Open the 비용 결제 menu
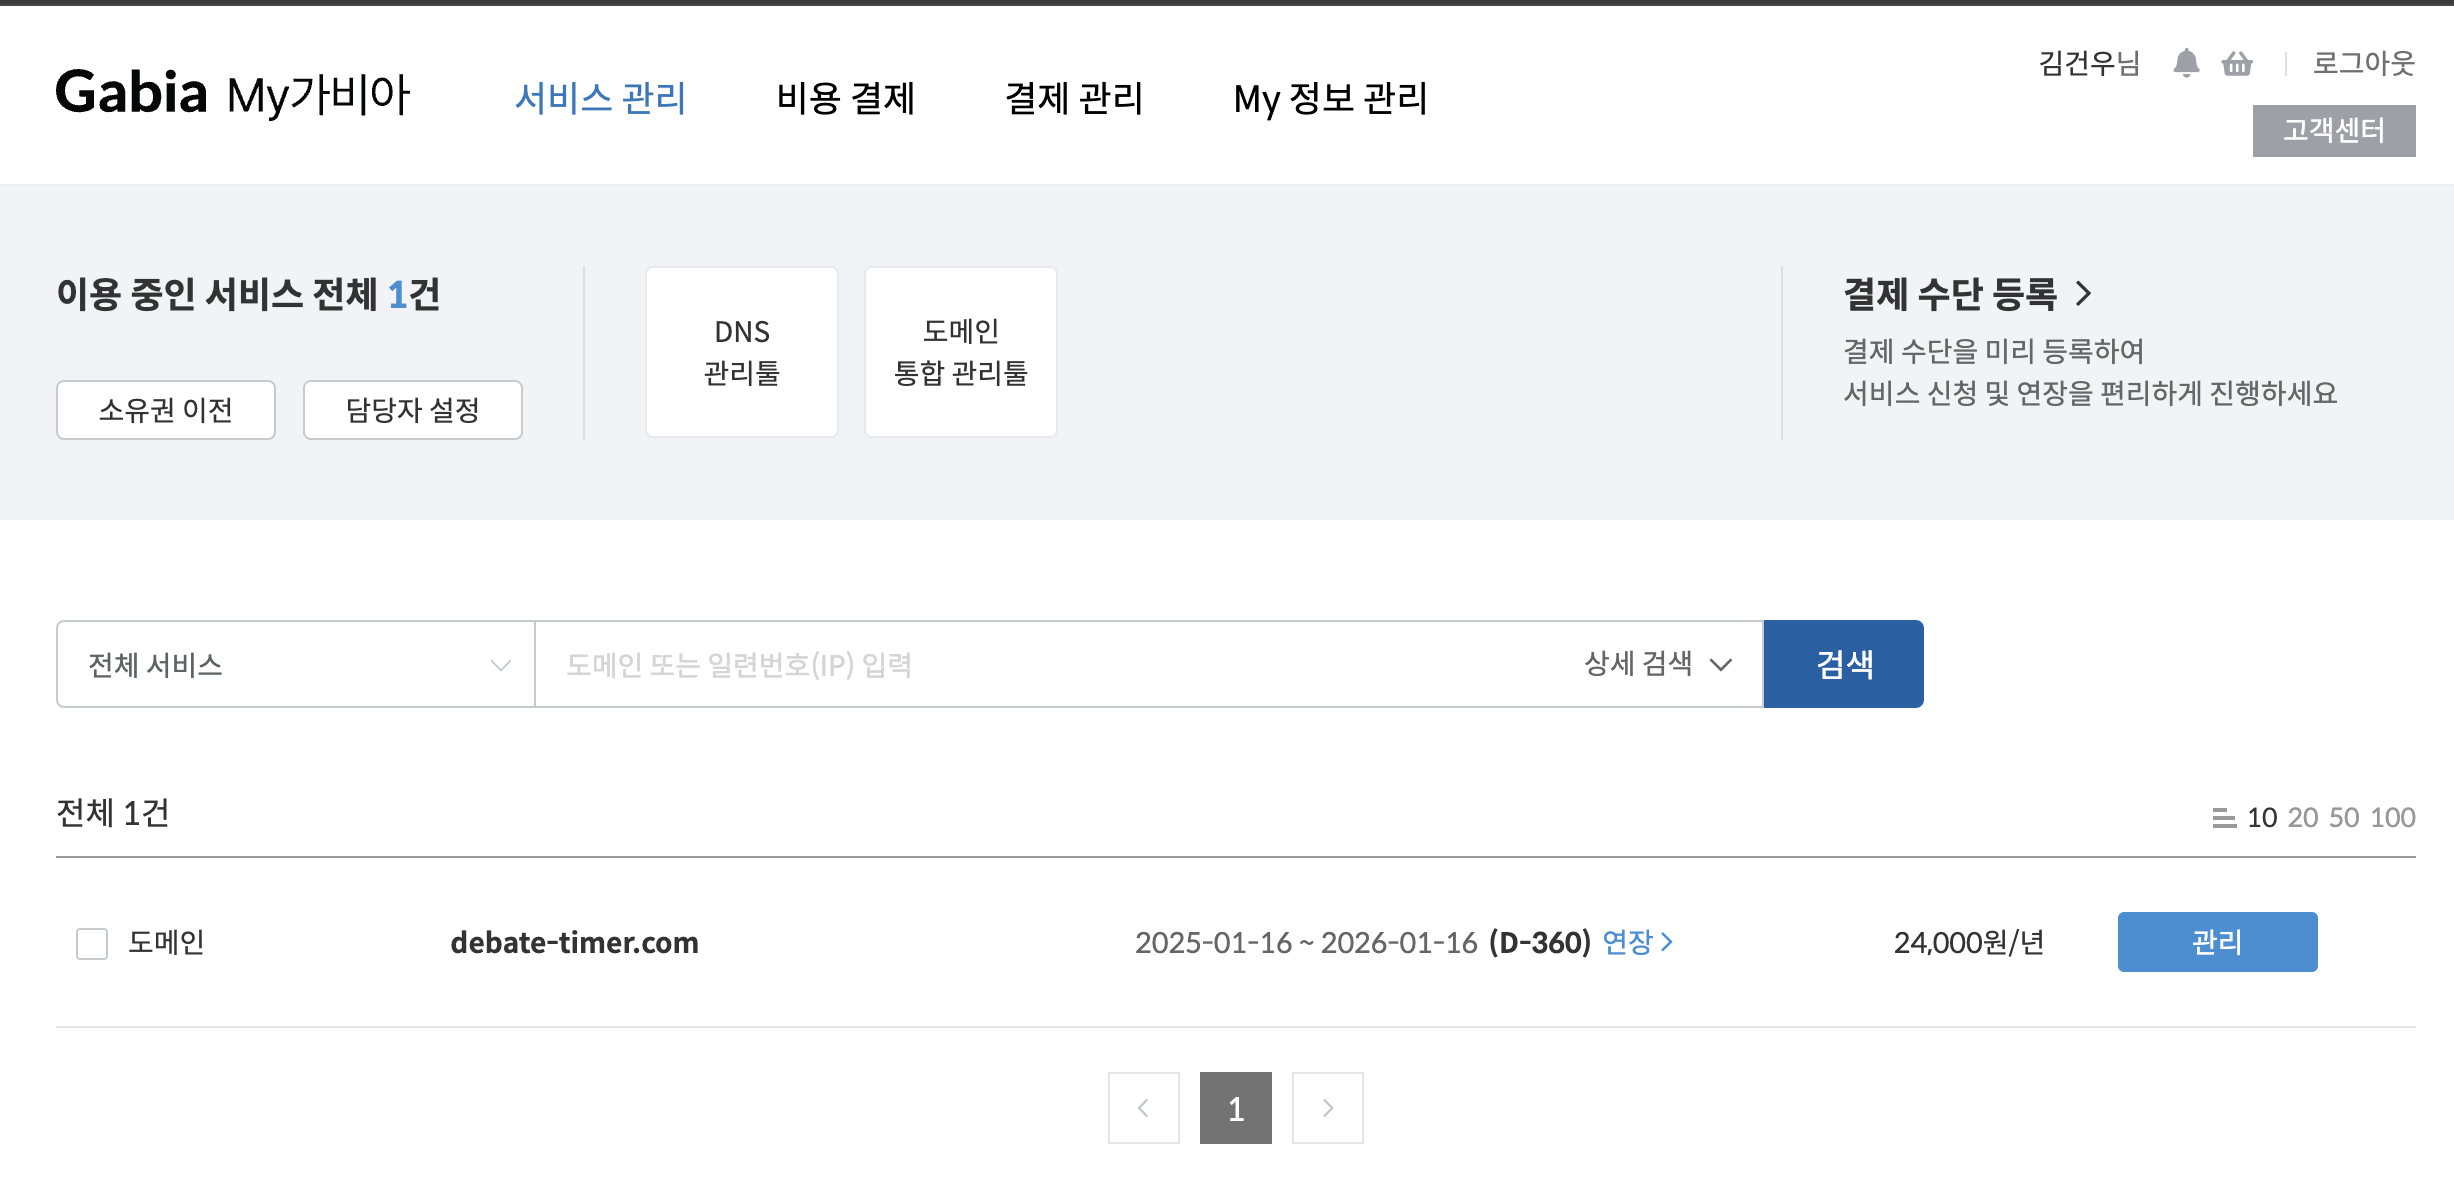Screen dimensions: 2454x1190 [x=845, y=98]
